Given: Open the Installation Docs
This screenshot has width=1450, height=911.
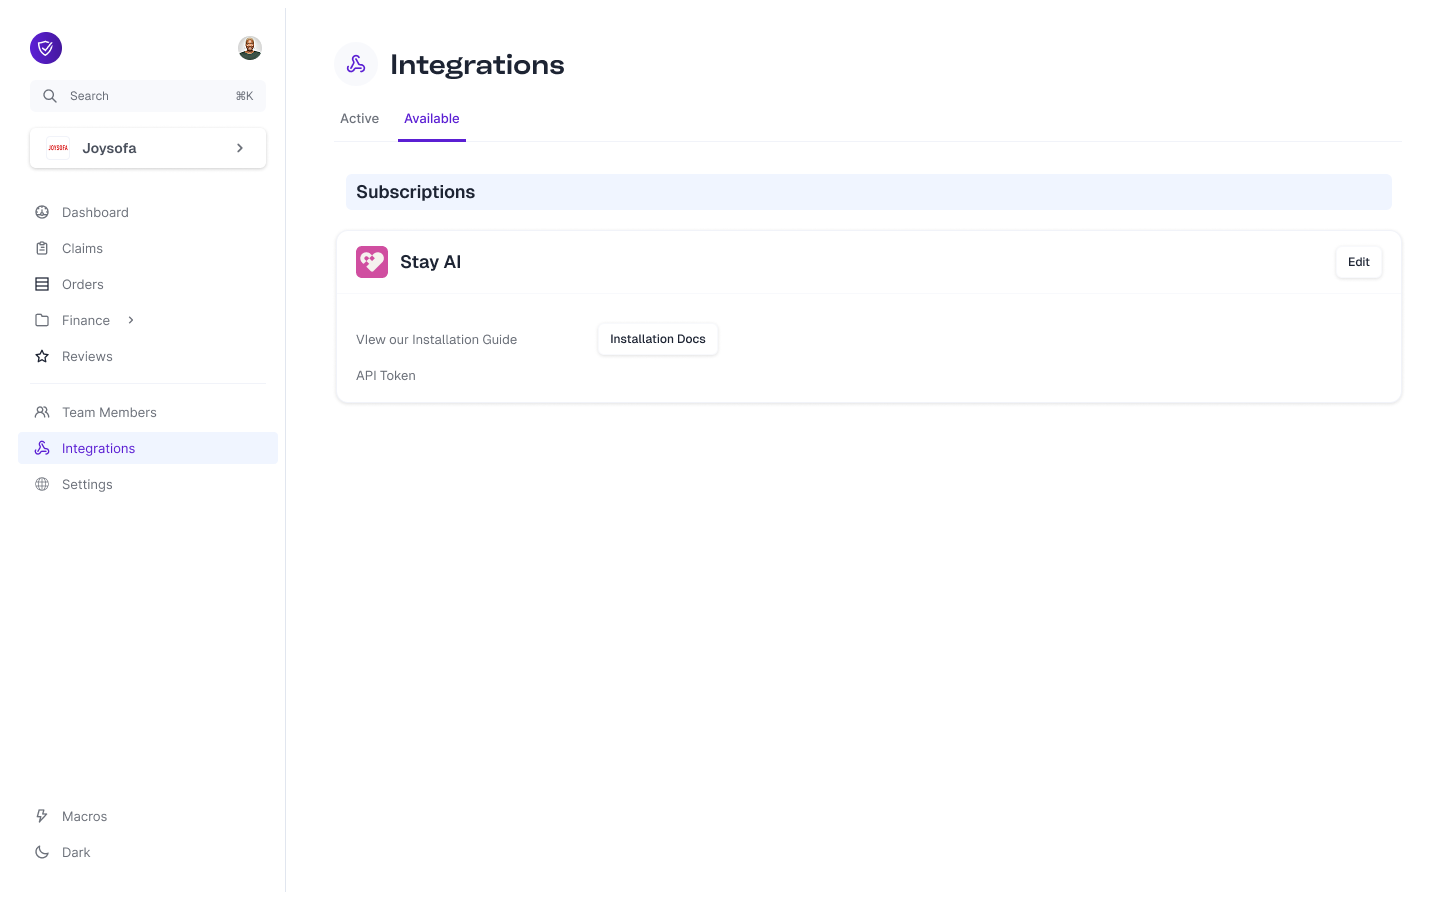Looking at the screenshot, I should pyautogui.click(x=657, y=339).
